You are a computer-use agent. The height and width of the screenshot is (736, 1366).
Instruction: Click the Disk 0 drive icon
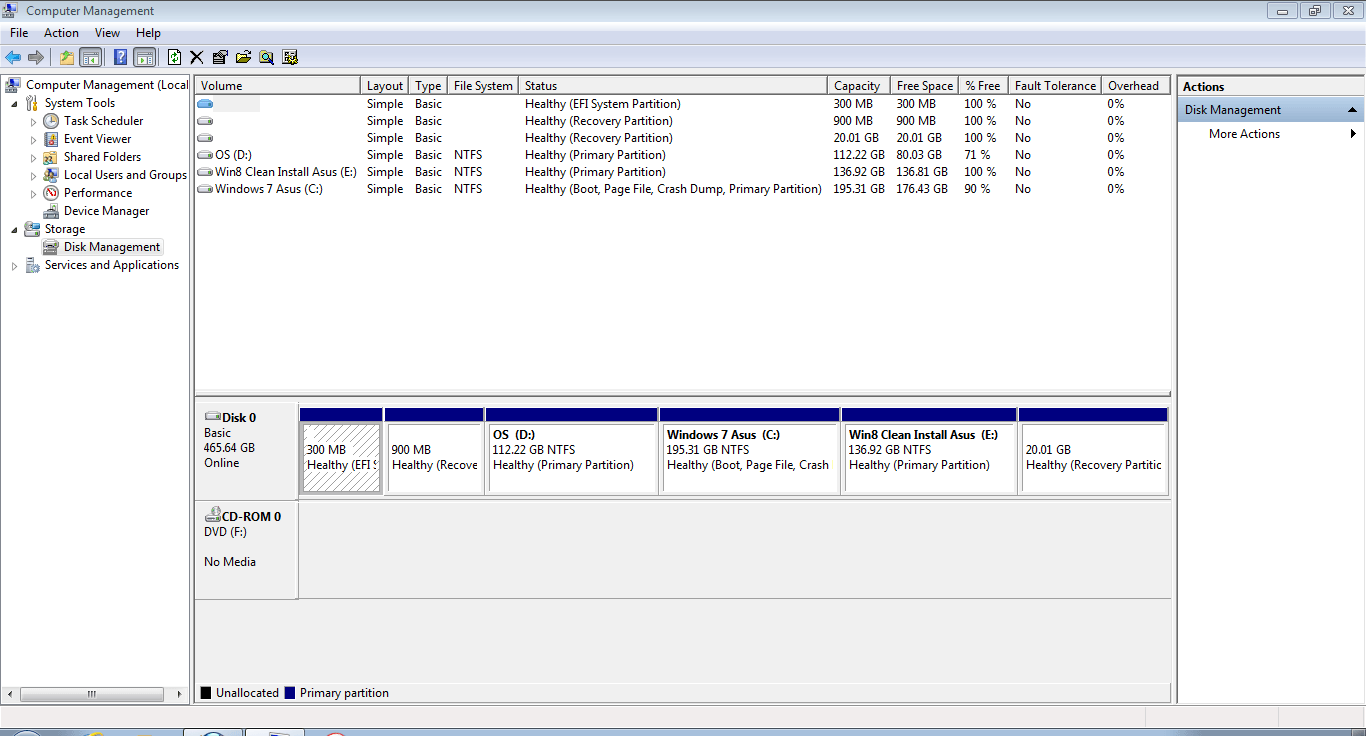point(212,417)
